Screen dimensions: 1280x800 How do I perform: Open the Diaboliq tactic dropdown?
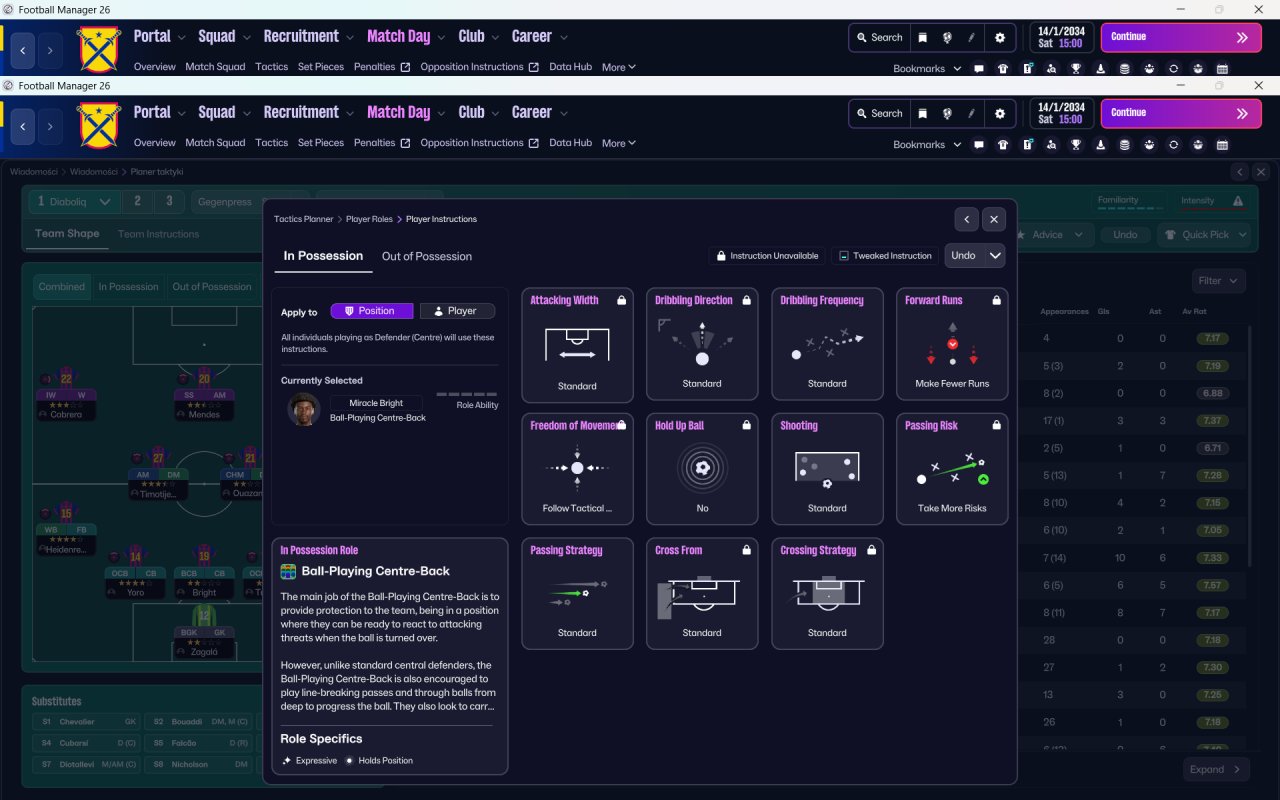click(74, 201)
